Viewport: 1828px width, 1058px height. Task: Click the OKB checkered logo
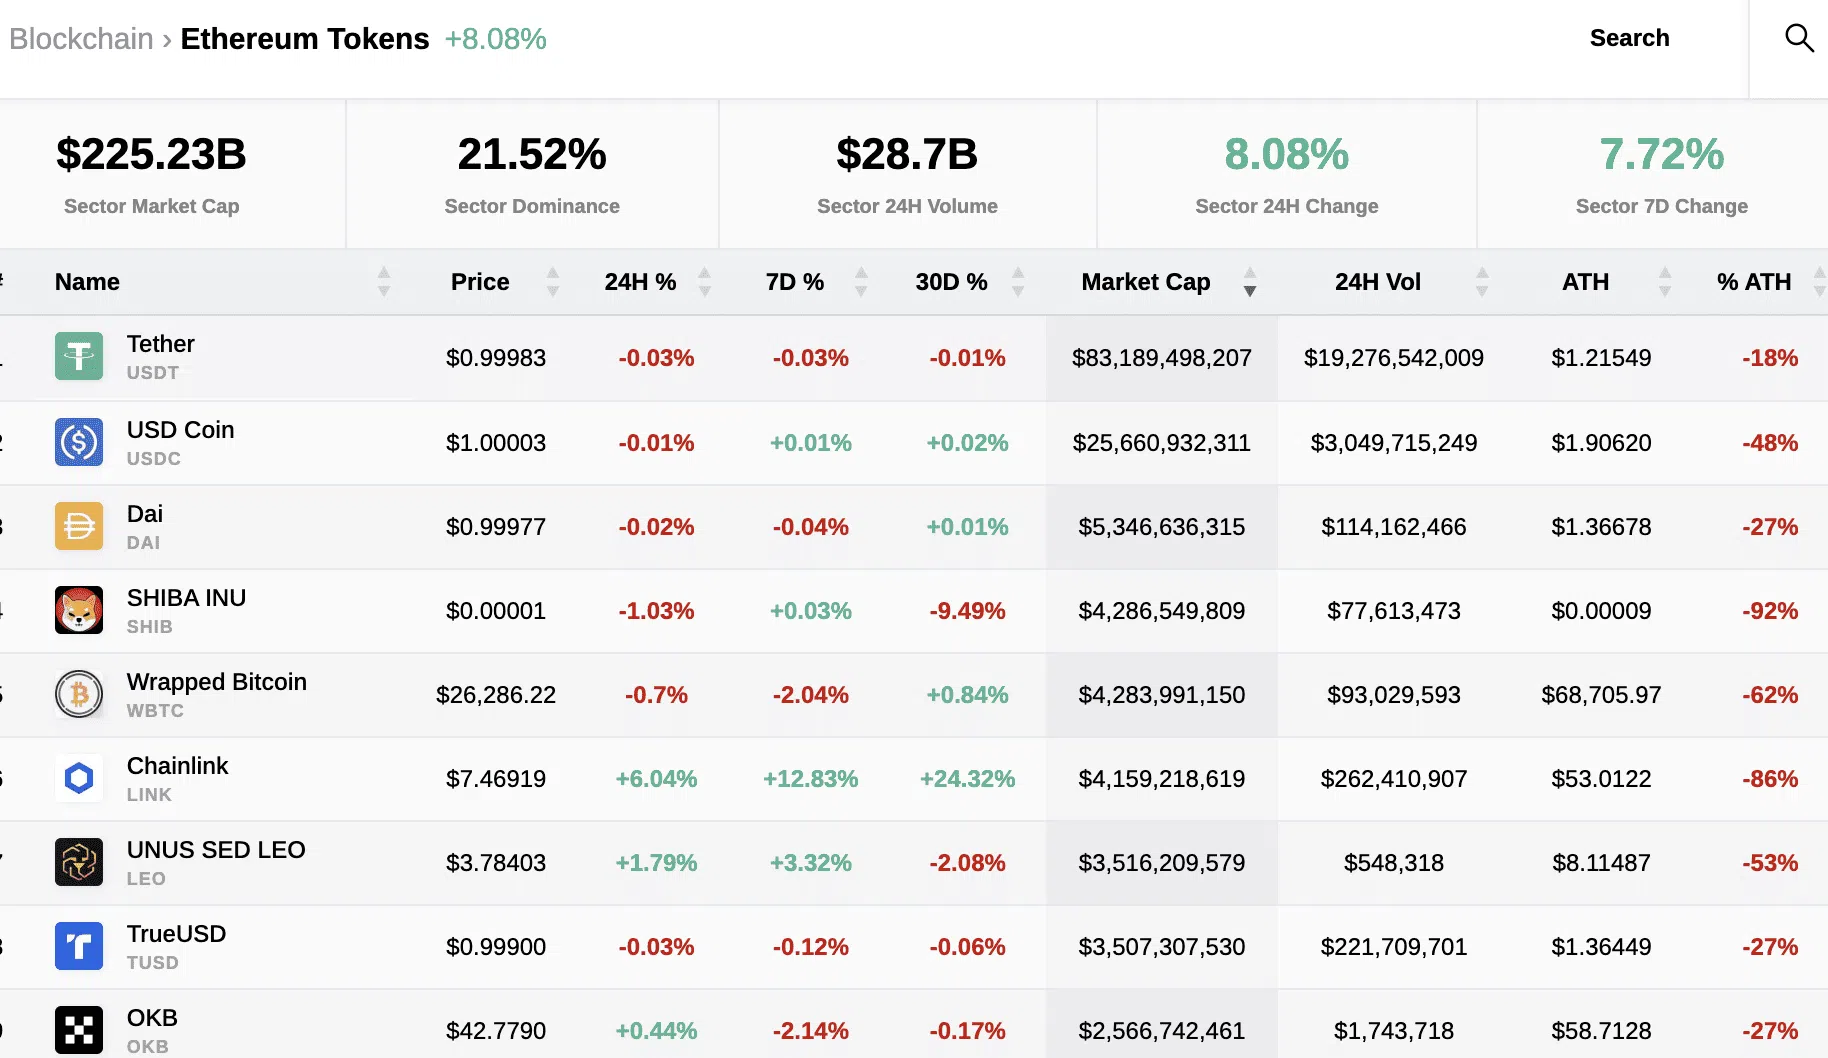(79, 1030)
